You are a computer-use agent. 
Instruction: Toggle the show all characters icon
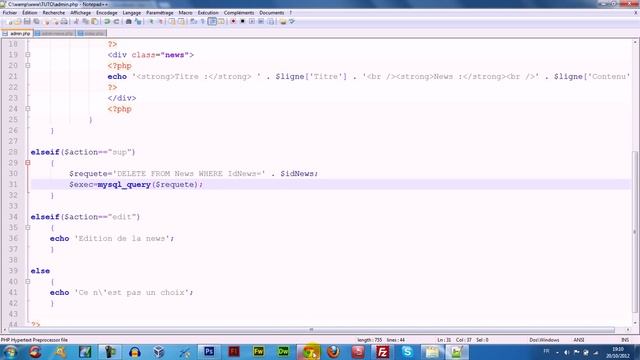tap(202, 21)
